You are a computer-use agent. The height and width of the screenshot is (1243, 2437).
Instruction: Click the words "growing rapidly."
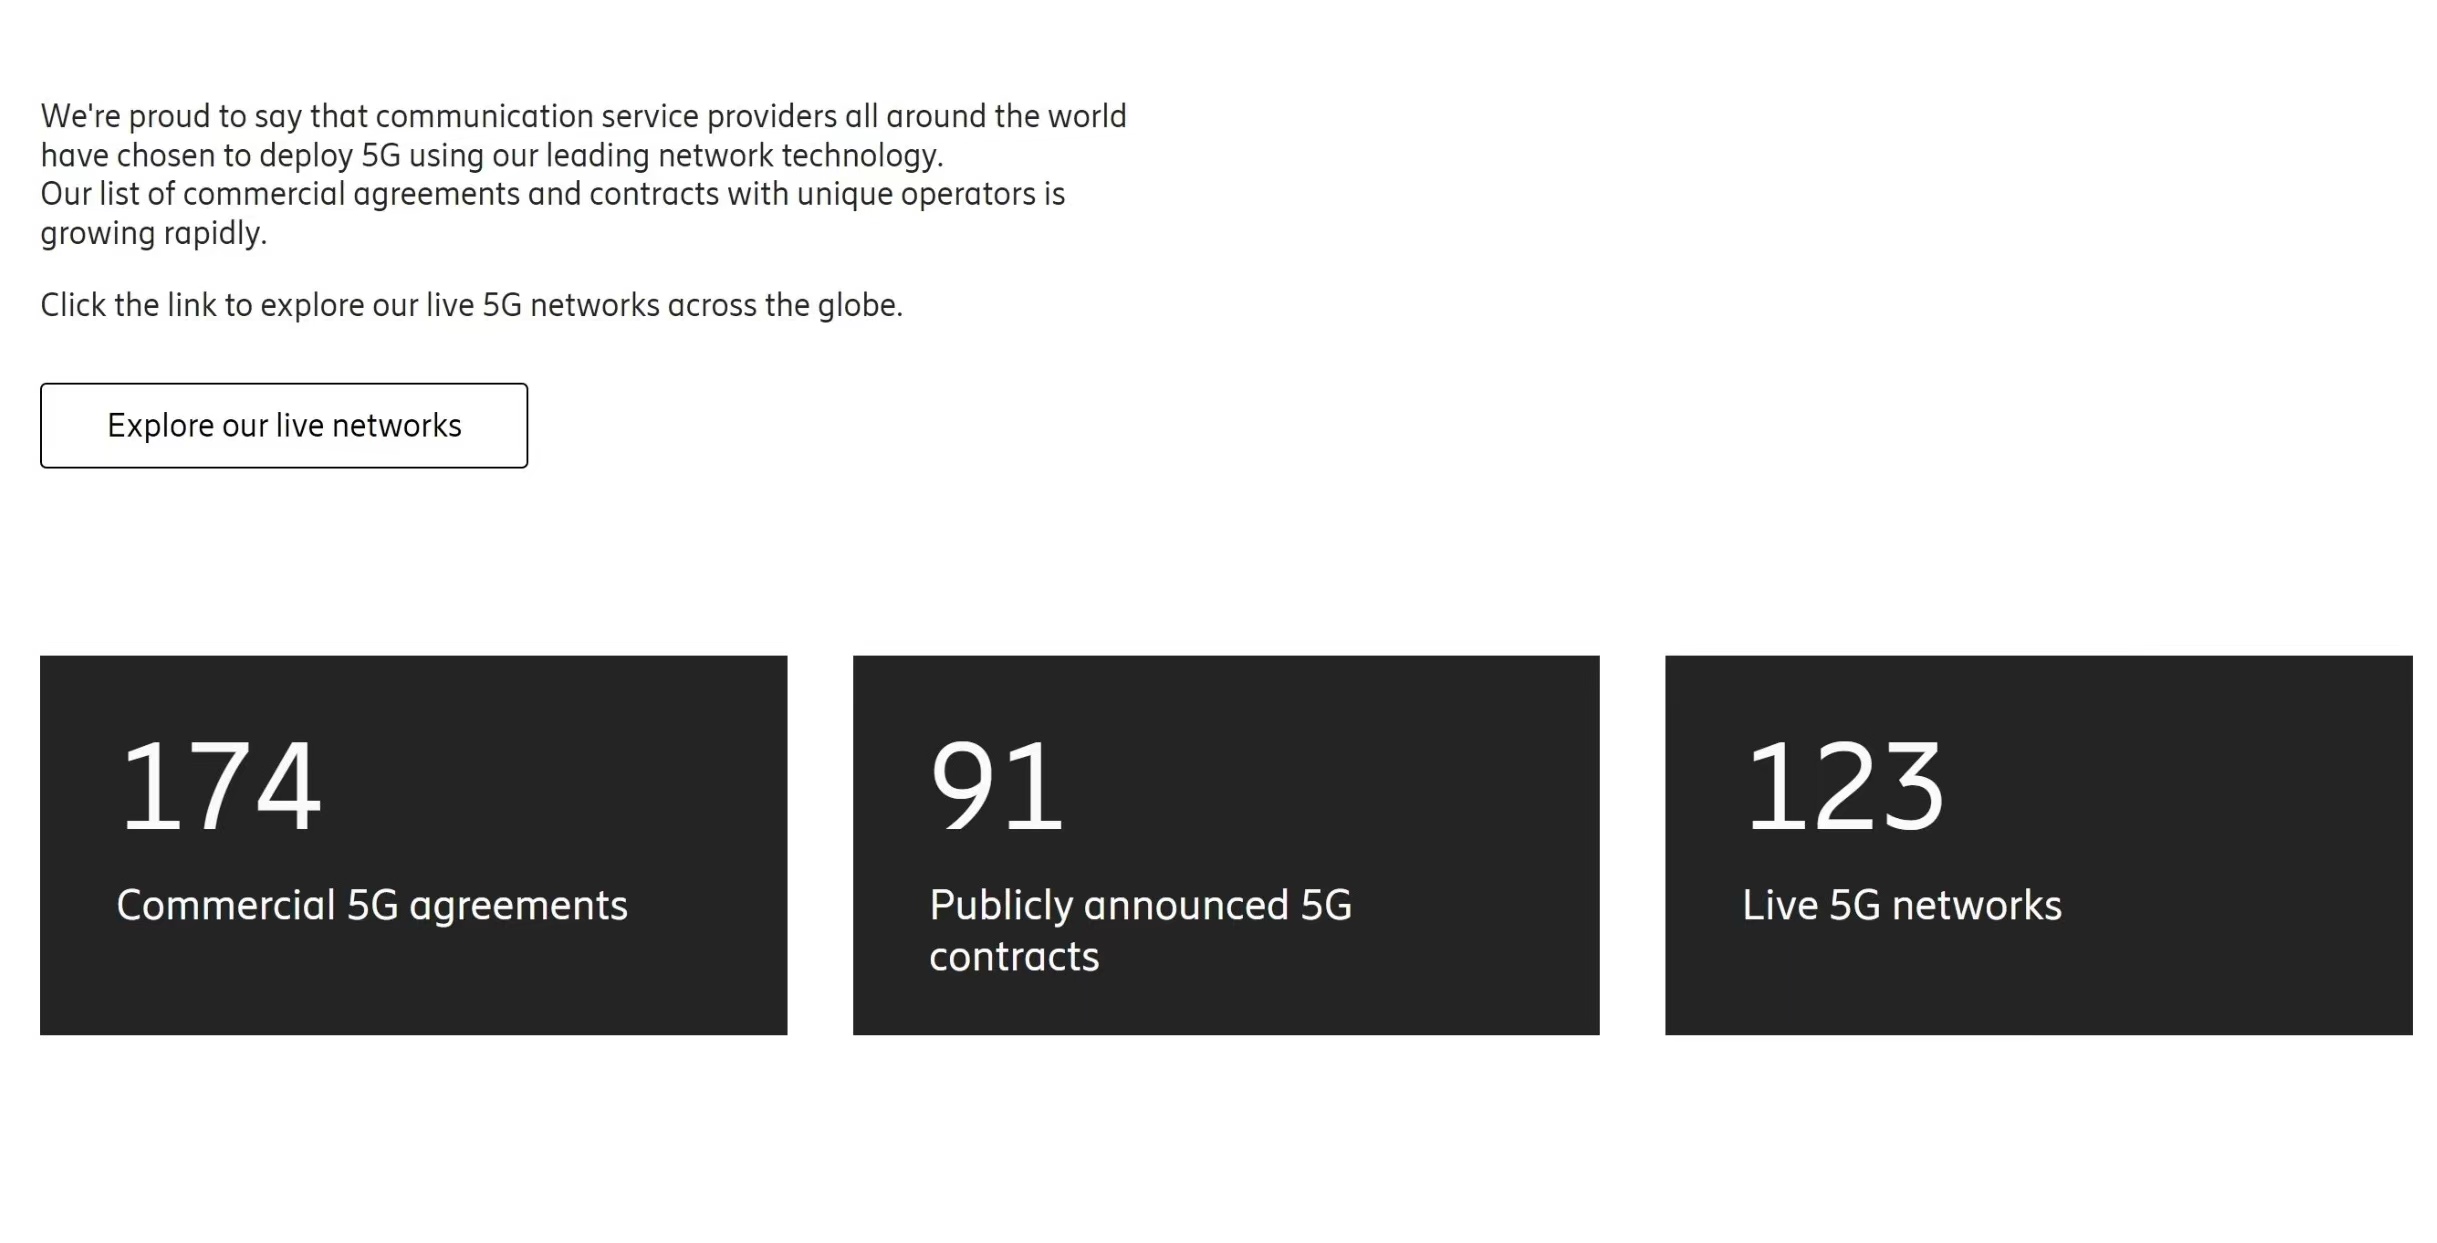click(154, 234)
